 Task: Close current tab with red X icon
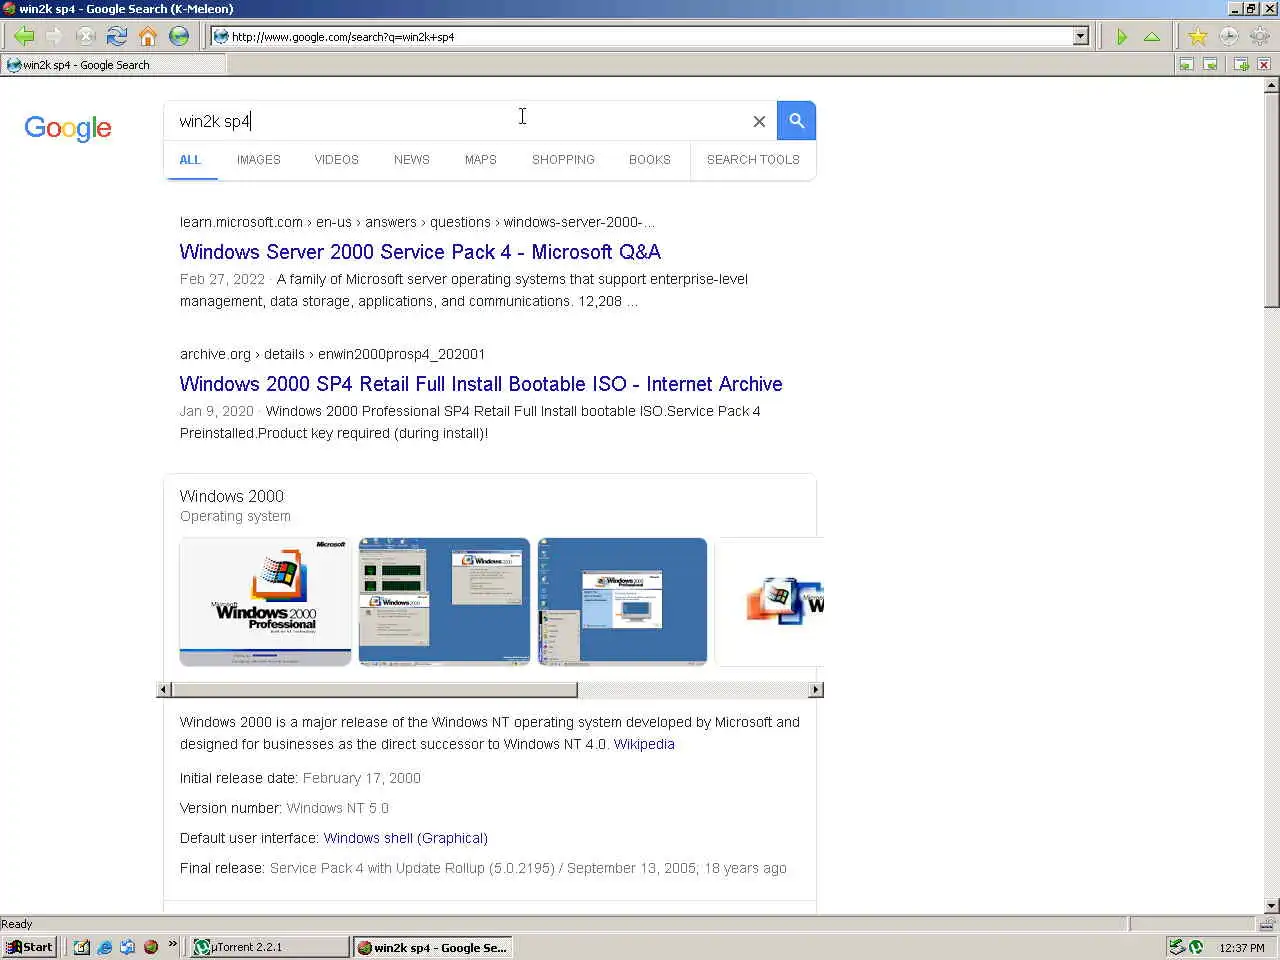point(1264,65)
